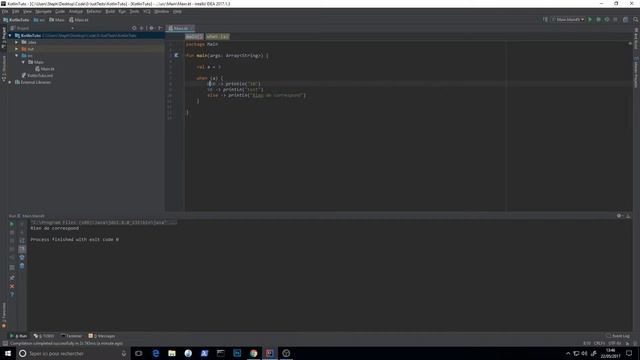Image resolution: width=640 pixels, height=360 pixels.
Task: Select the out folder in project tree
Action: tap(27, 49)
